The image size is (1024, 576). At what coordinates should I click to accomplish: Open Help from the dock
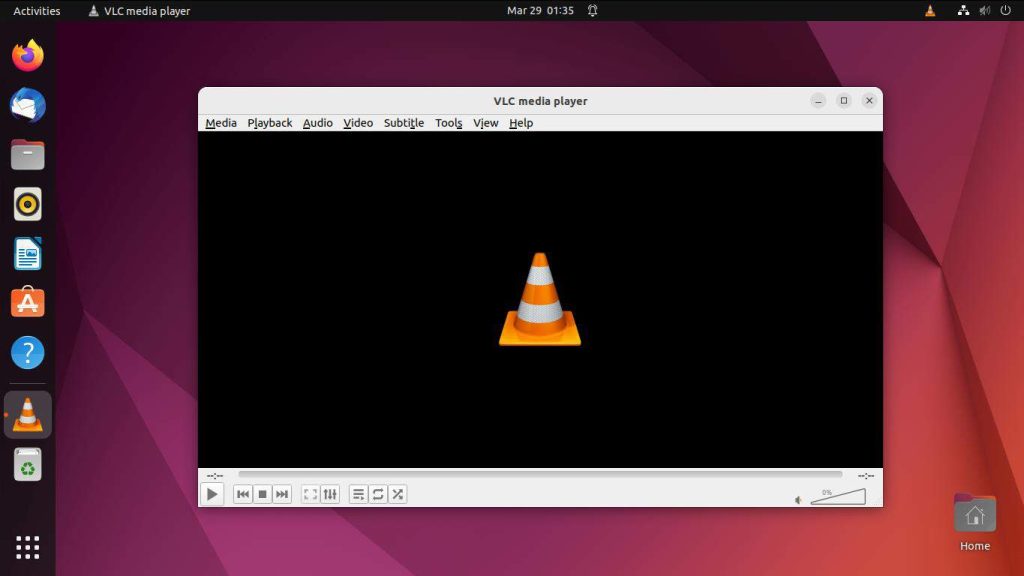point(27,352)
